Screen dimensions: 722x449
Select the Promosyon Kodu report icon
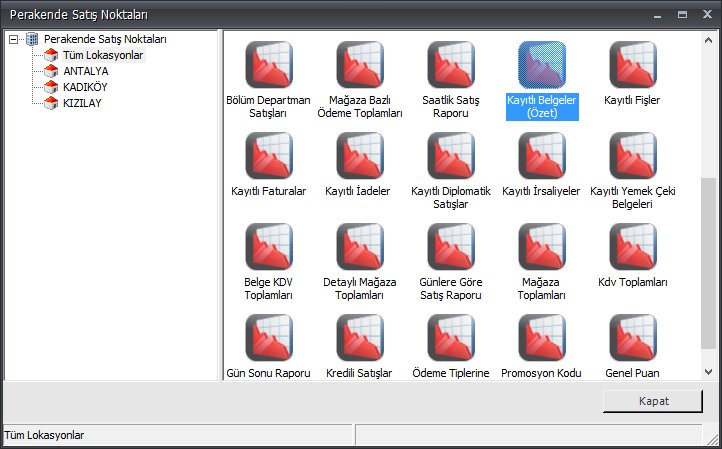click(542, 338)
